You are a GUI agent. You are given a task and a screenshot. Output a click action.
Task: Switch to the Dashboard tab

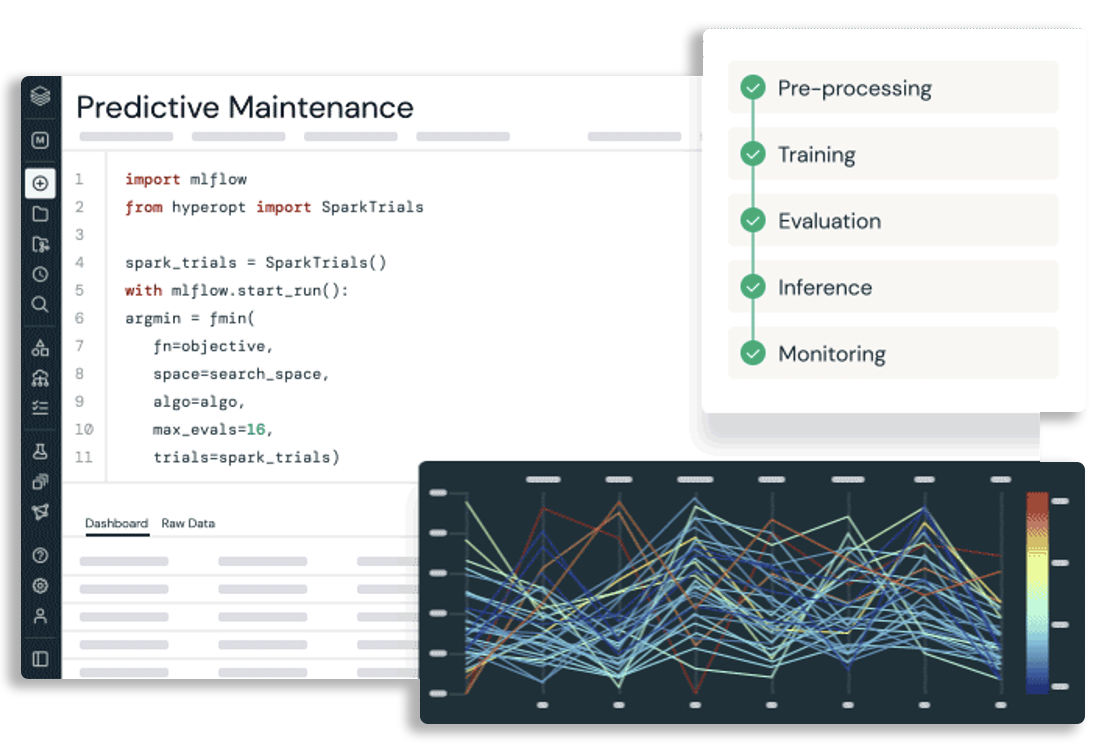[117, 523]
